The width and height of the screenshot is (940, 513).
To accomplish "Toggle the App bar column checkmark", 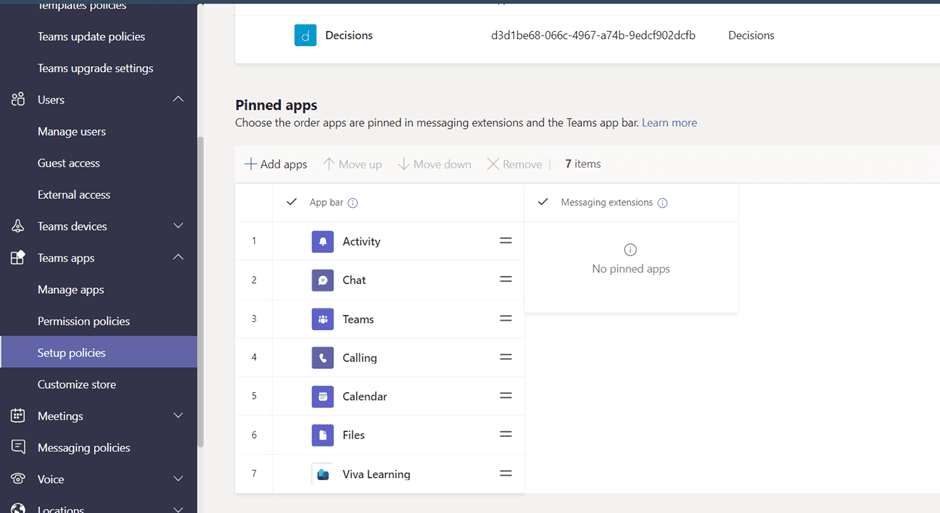I will 291,202.
